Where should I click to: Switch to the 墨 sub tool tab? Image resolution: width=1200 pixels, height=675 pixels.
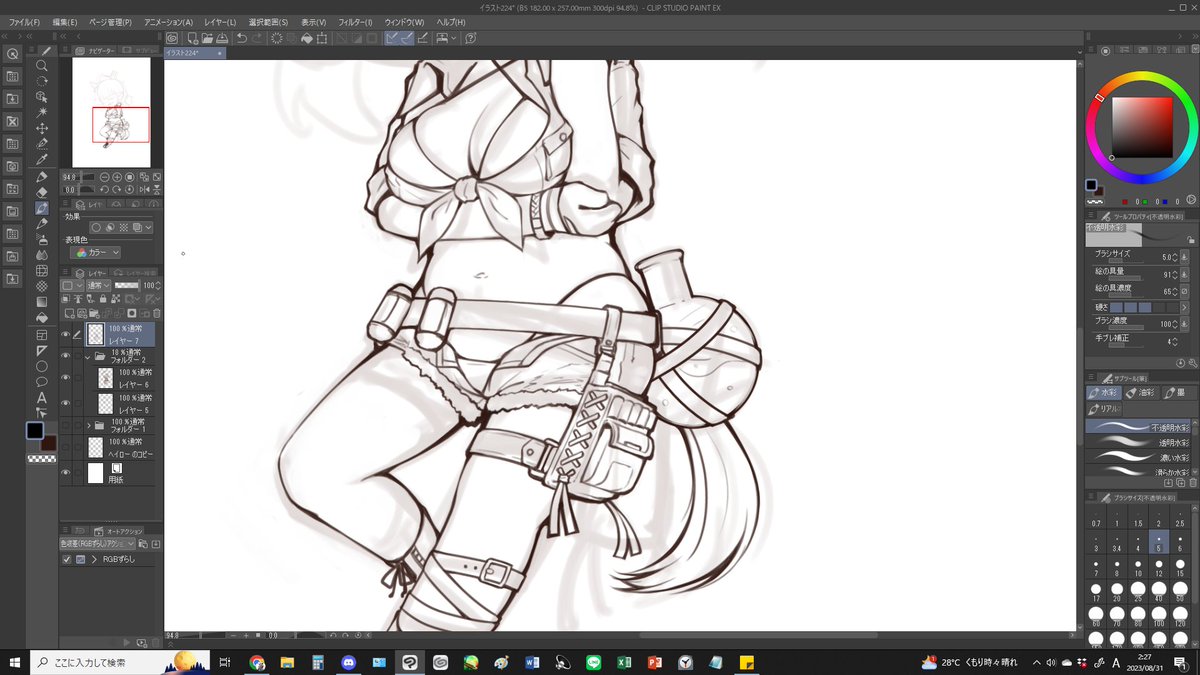[1179, 393]
